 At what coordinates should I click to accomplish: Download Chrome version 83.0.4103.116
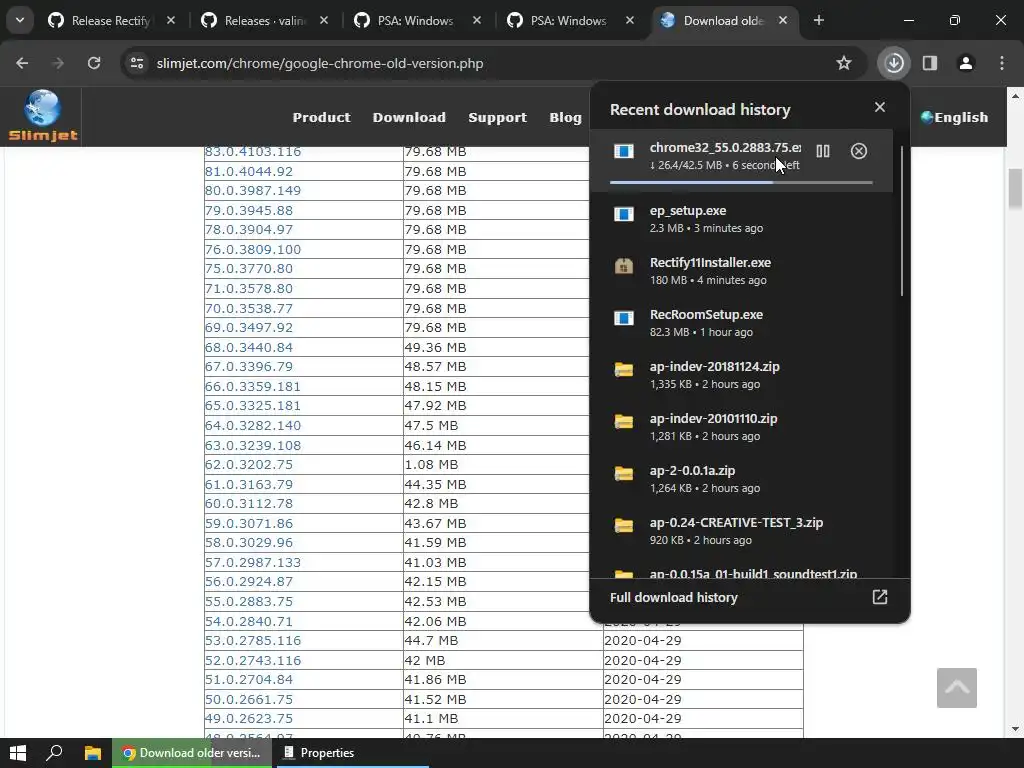click(x=253, y=152)
